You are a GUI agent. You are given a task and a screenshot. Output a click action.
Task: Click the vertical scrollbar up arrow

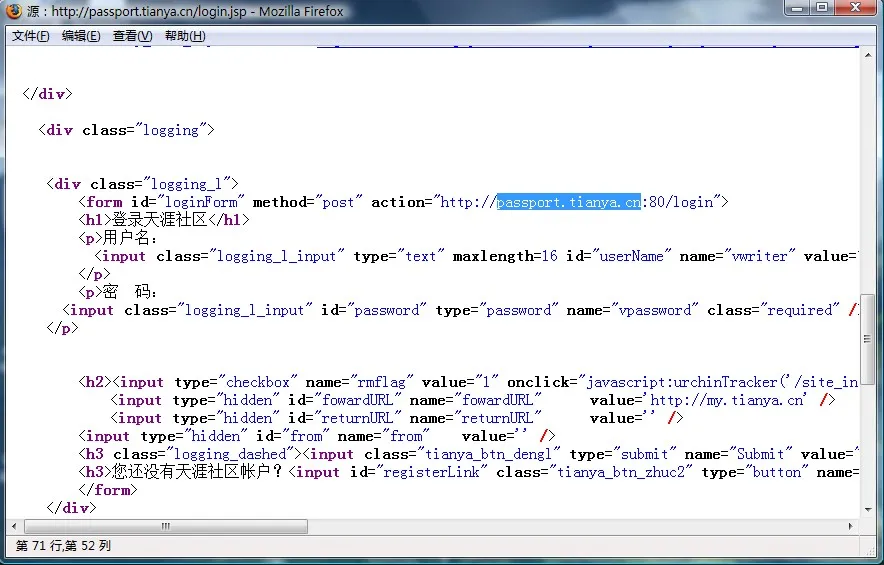point(868,56)
